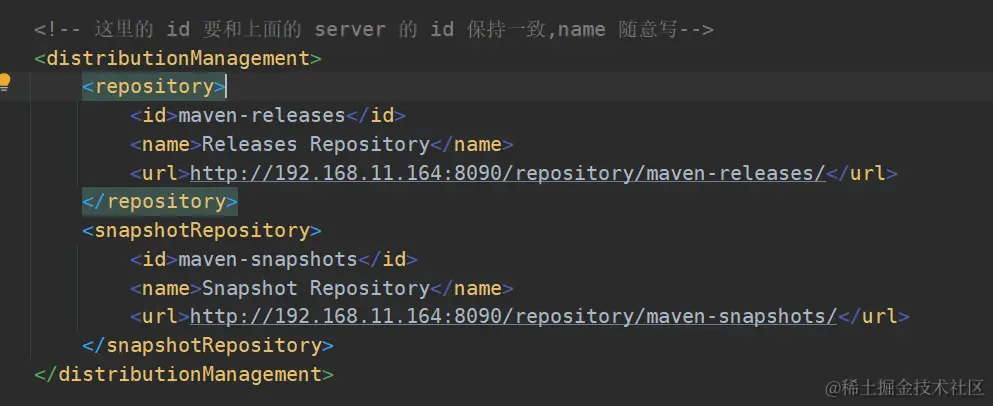
Task: Click the XML comment line about server id
Action: pyautogui.click(x=374, y=29)
